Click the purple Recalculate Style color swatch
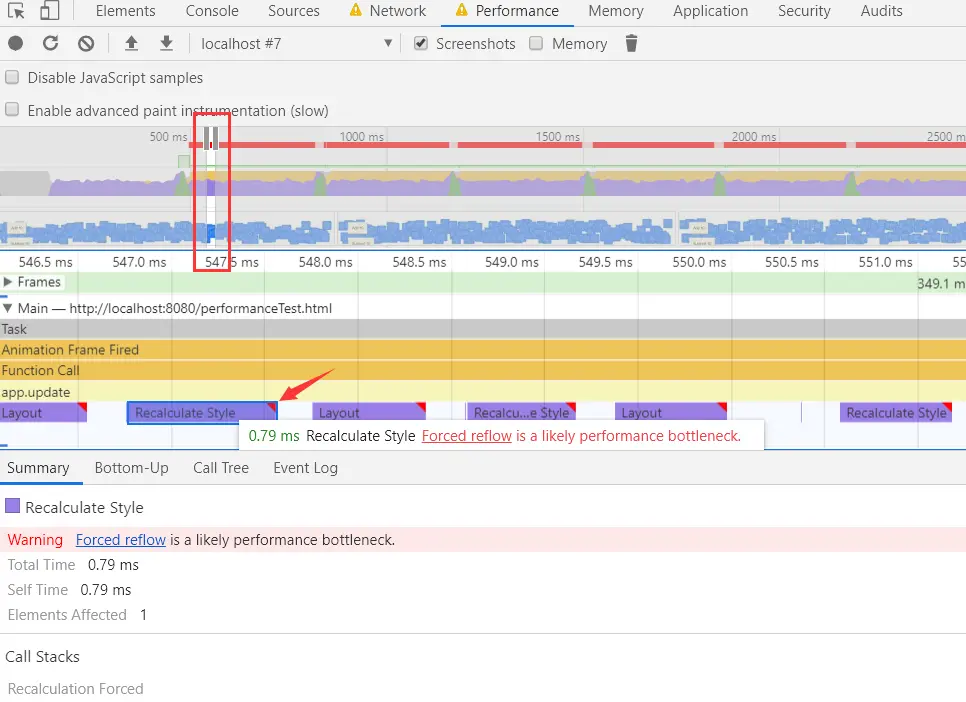Image resolution: width=966 pixels, height=702 pixels. click(x=12, y=506)
